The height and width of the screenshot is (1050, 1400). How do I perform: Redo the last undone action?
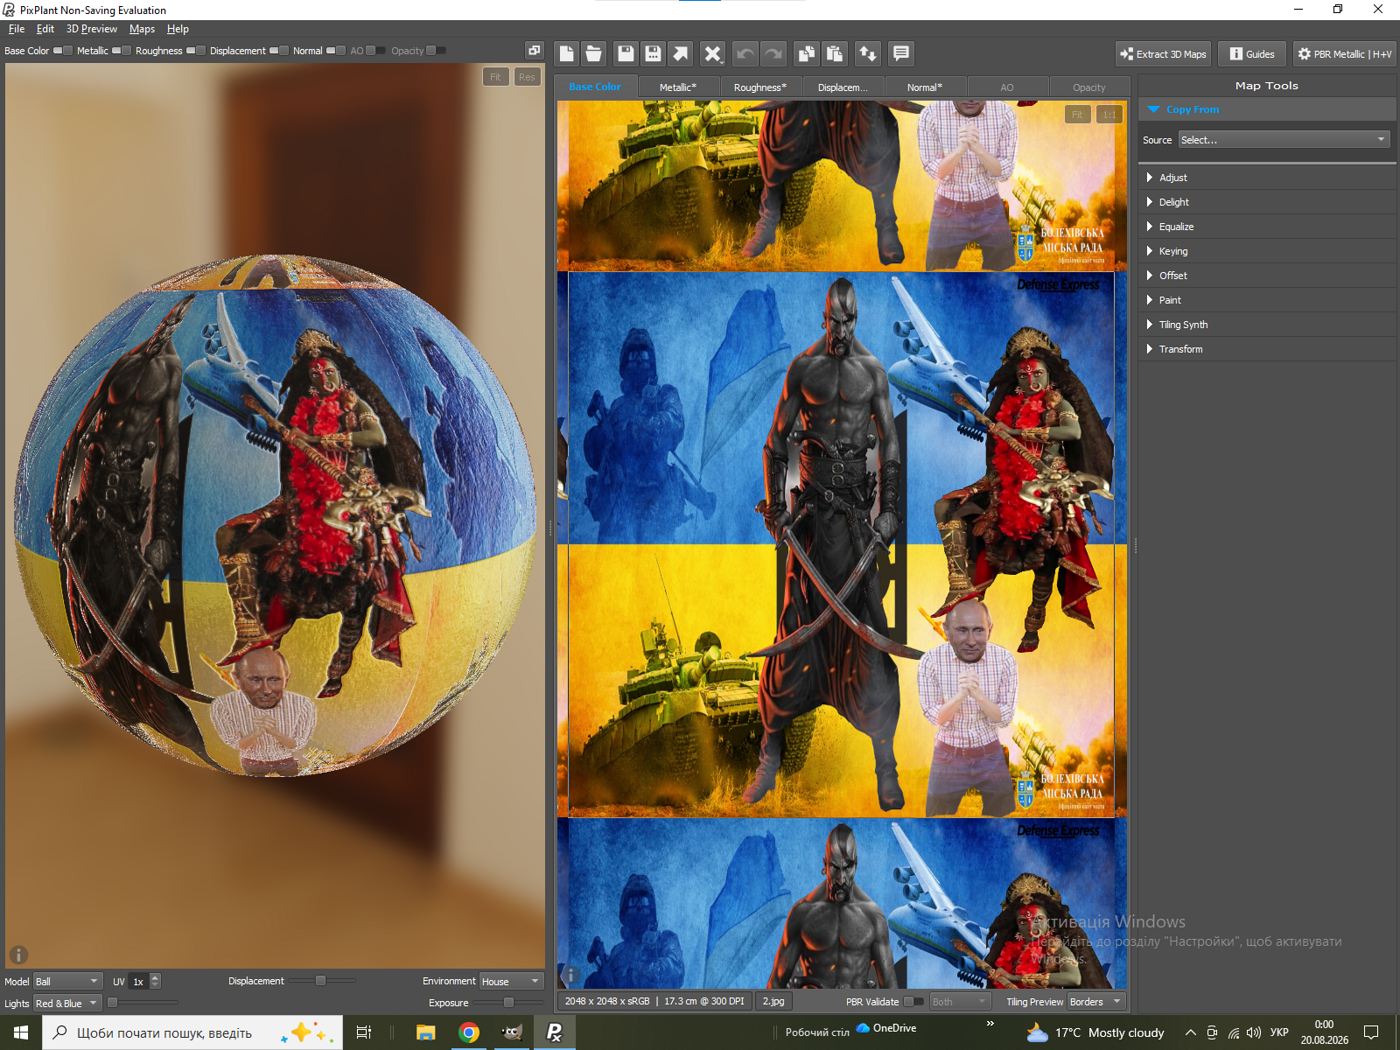[x=773, y=54]
